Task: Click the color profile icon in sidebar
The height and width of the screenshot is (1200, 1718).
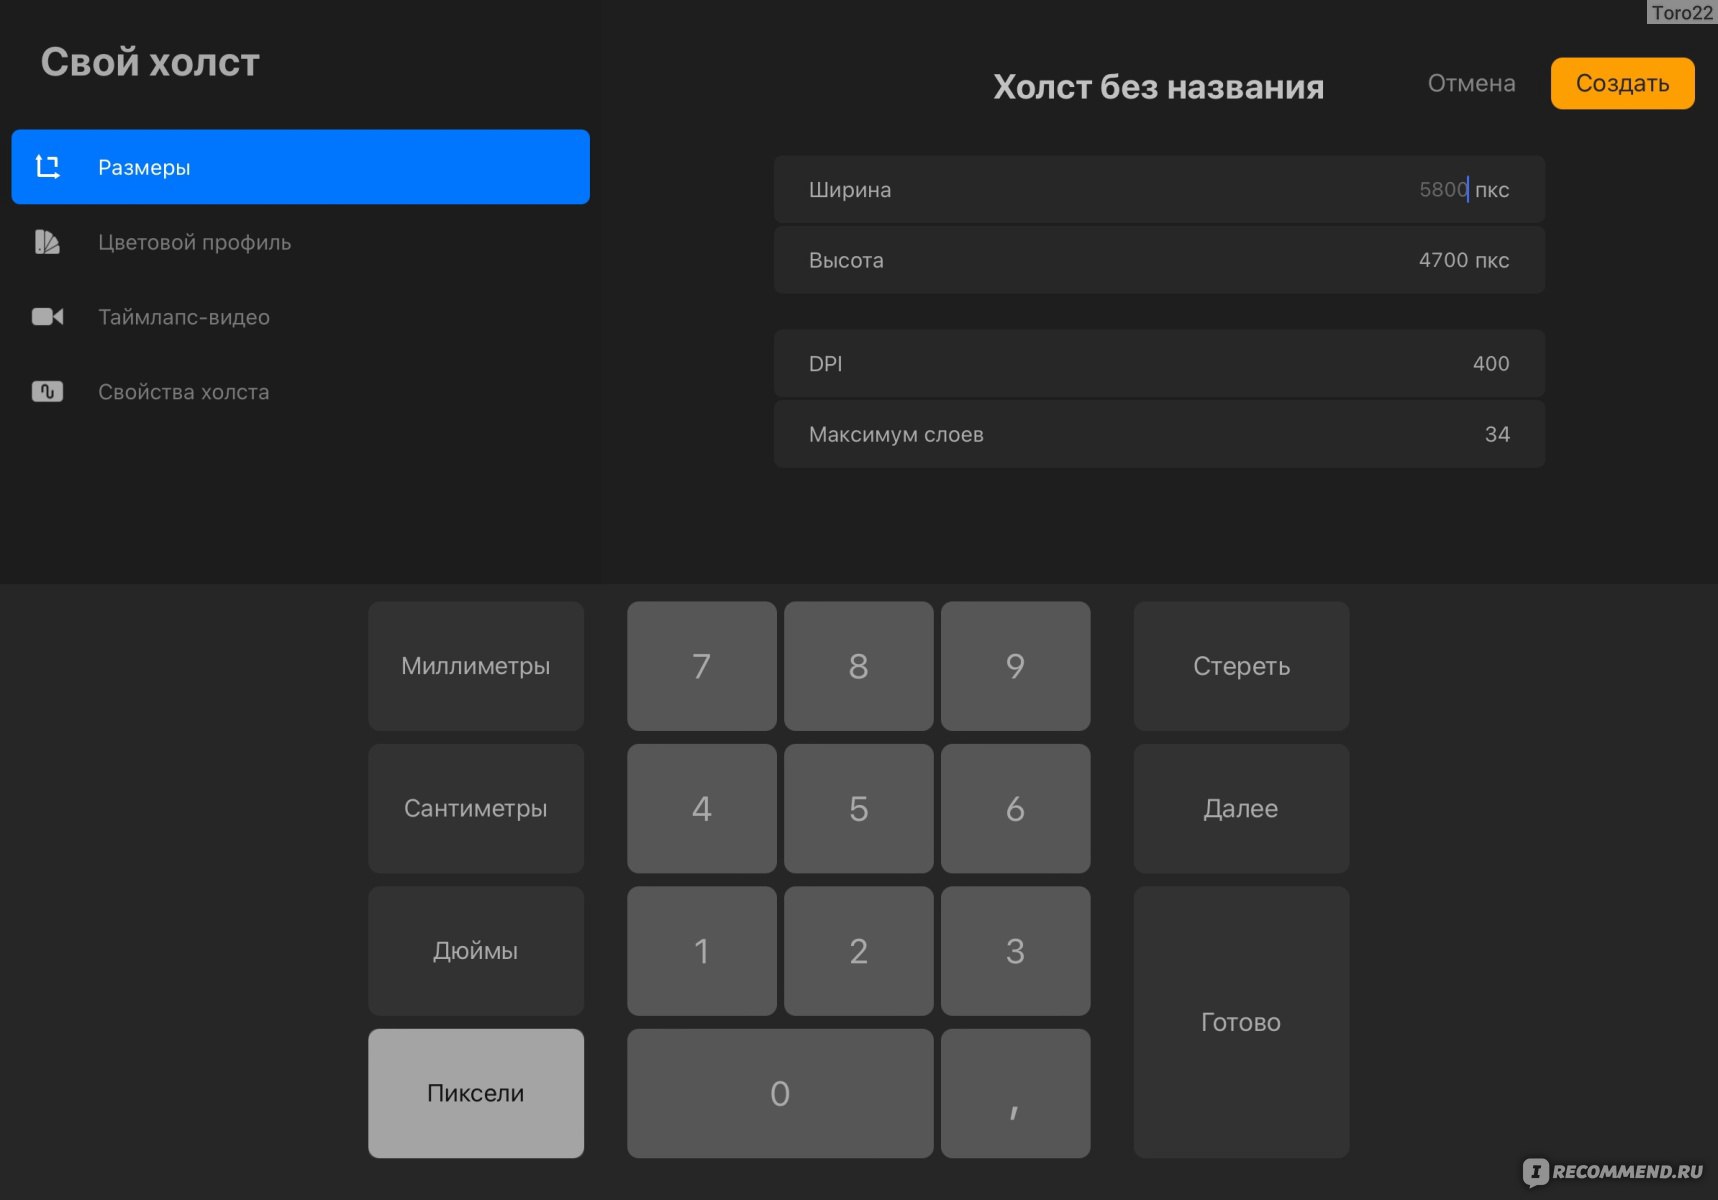Action: (x=47, y=242)
